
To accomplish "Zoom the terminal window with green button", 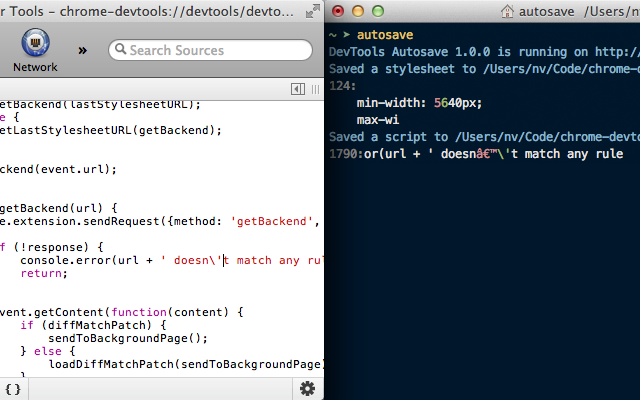I will 378,11.
